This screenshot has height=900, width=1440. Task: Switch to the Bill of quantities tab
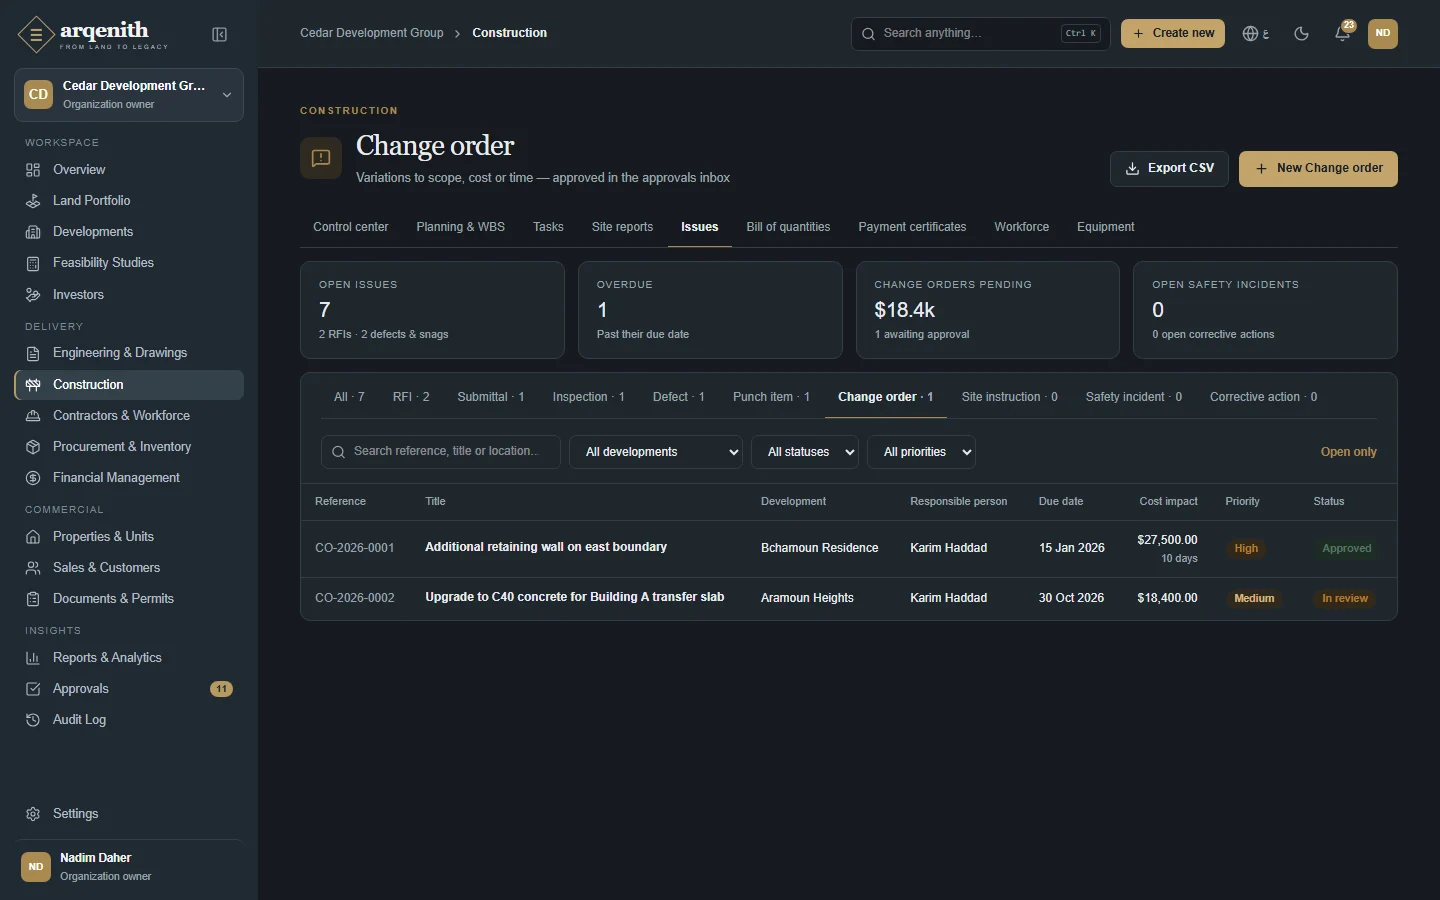[788, 227]
